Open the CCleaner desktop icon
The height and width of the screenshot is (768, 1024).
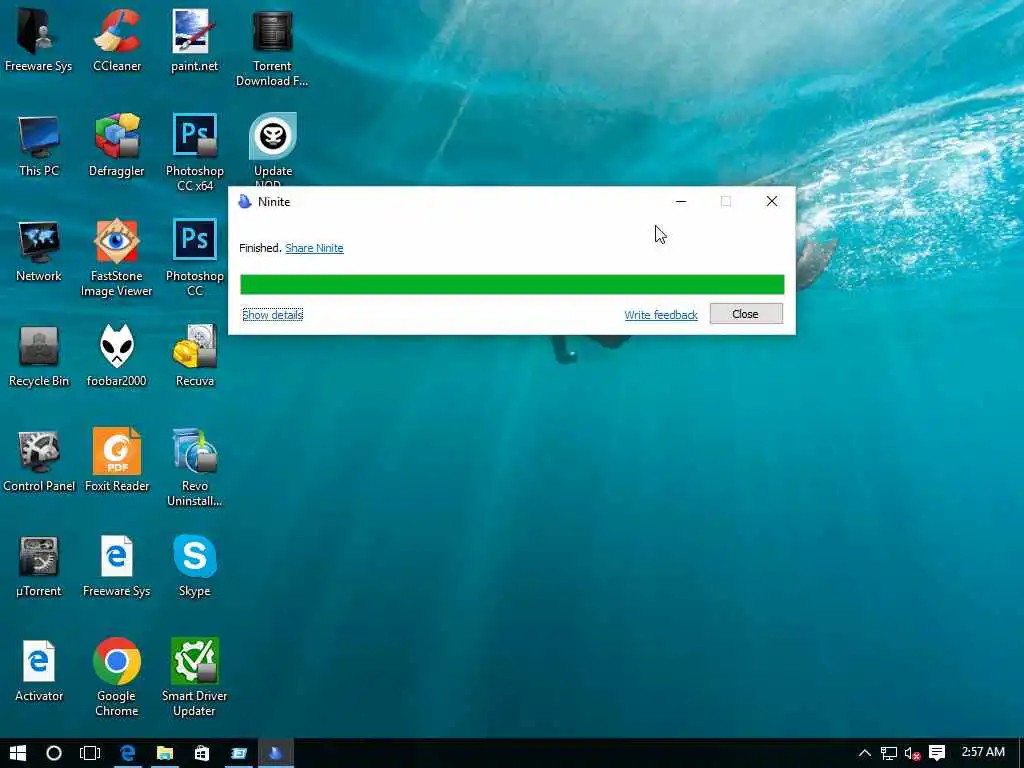coord(117,40)
